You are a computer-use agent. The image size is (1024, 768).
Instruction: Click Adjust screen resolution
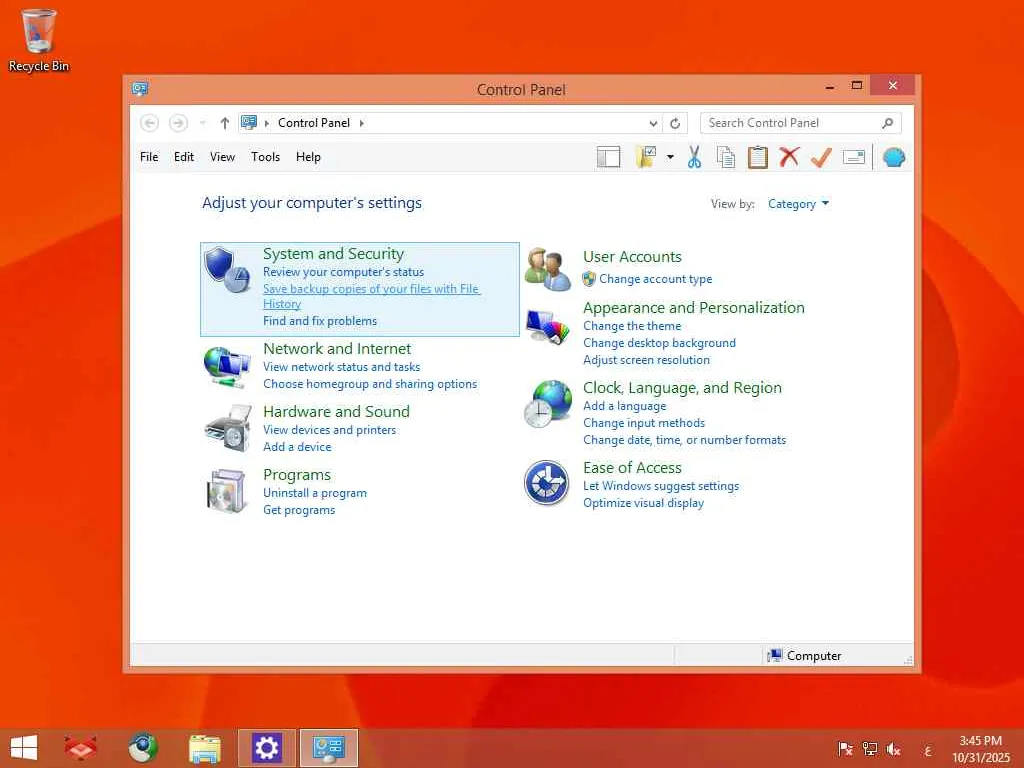[646, 360]
